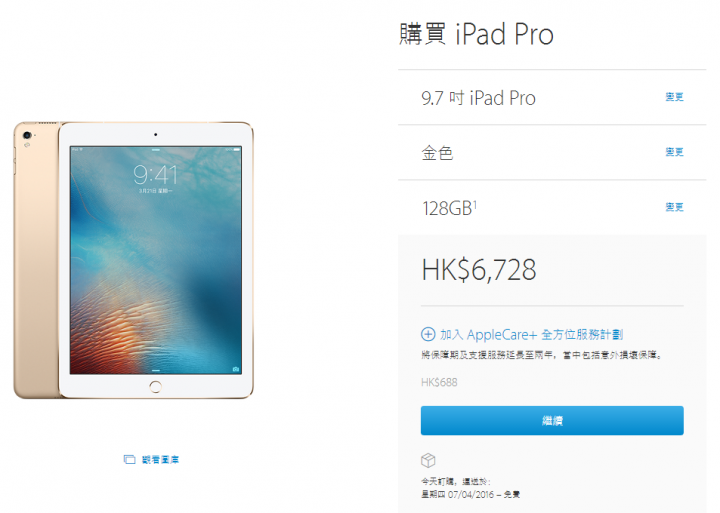
Task: Click the plus circle icon beside AppleCare+
Action: 428,334
